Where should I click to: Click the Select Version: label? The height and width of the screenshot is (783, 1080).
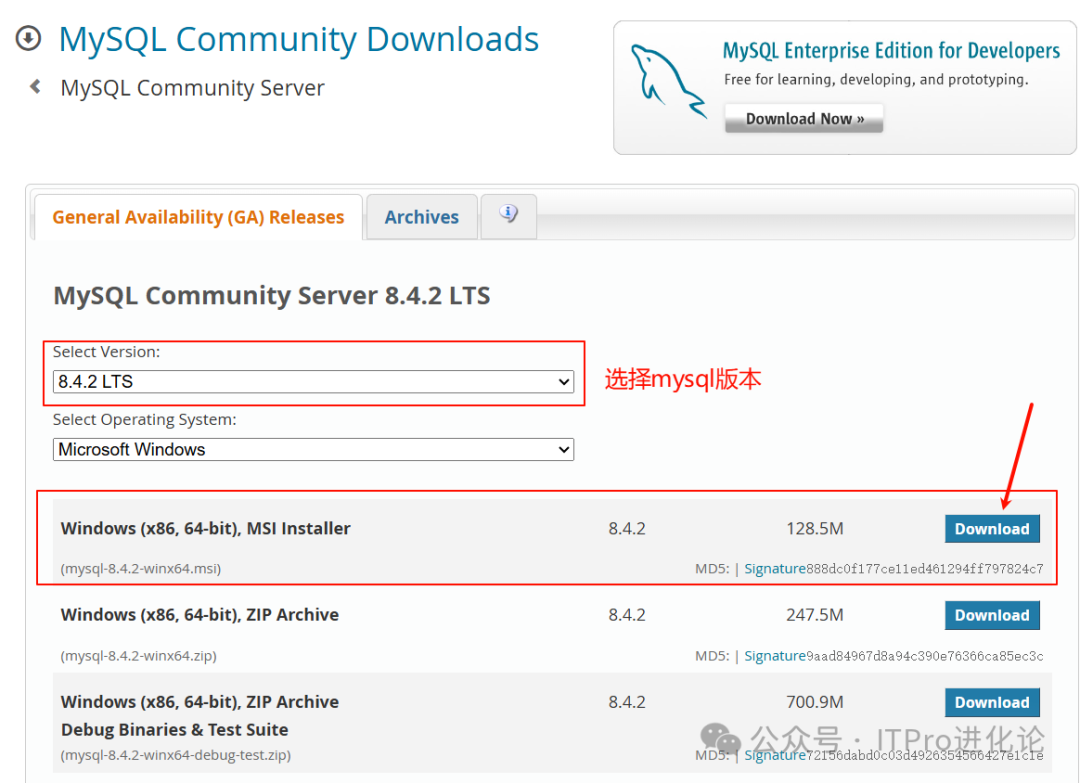click(106, 352)
